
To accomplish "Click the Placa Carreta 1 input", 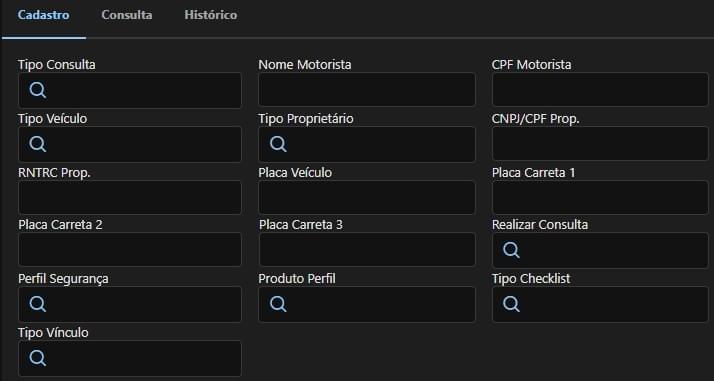I will (x=600, y=197).
